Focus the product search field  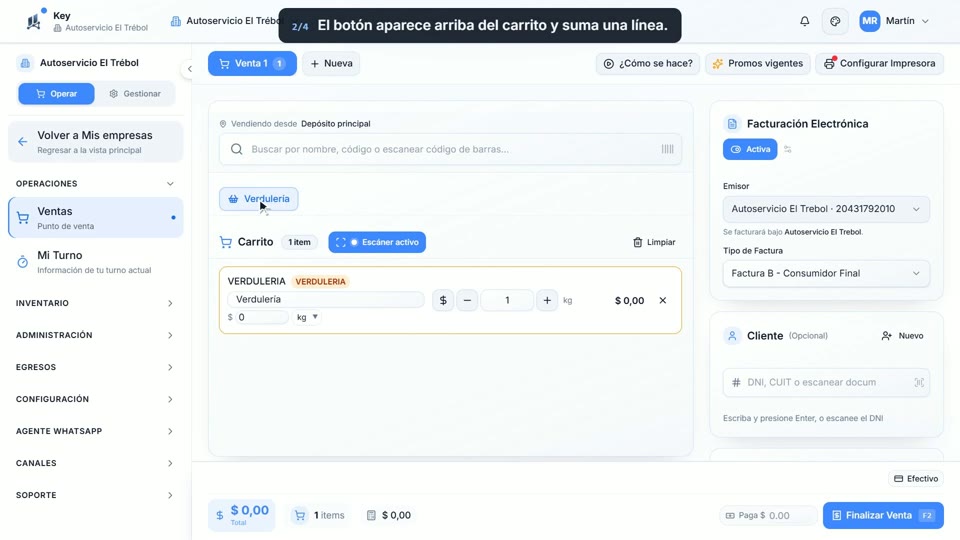[450, 149]
